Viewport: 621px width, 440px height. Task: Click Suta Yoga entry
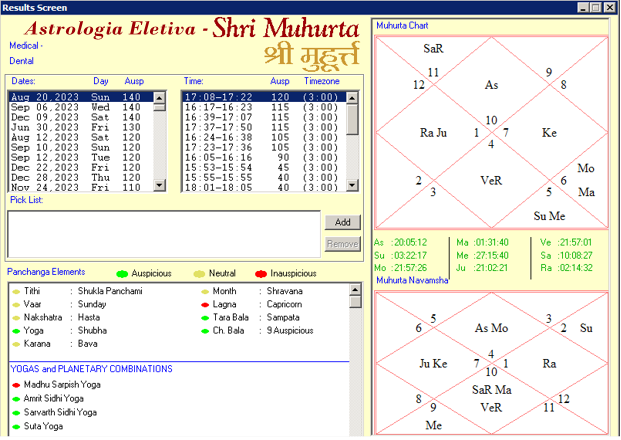pos(43,426)
